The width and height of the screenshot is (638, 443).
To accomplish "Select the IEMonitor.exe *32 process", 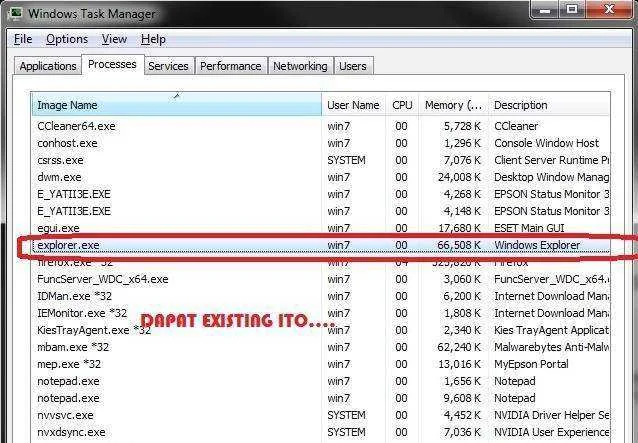I will (321, 313).
